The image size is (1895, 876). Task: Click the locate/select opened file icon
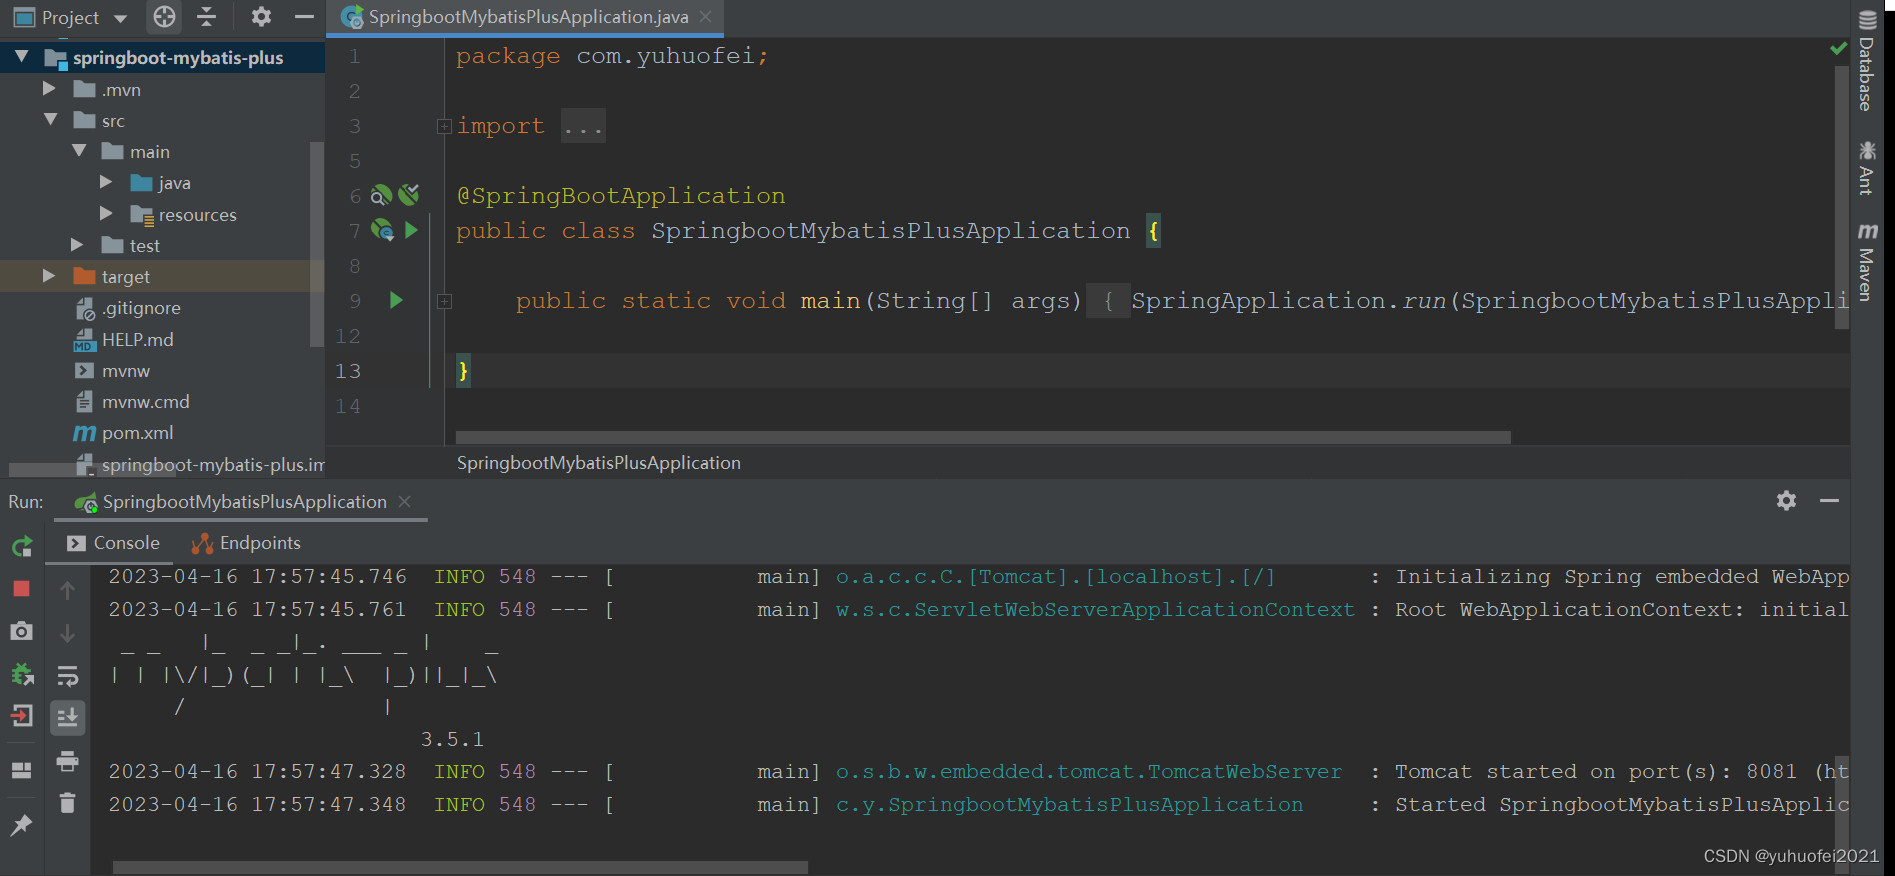coord(165,17)
